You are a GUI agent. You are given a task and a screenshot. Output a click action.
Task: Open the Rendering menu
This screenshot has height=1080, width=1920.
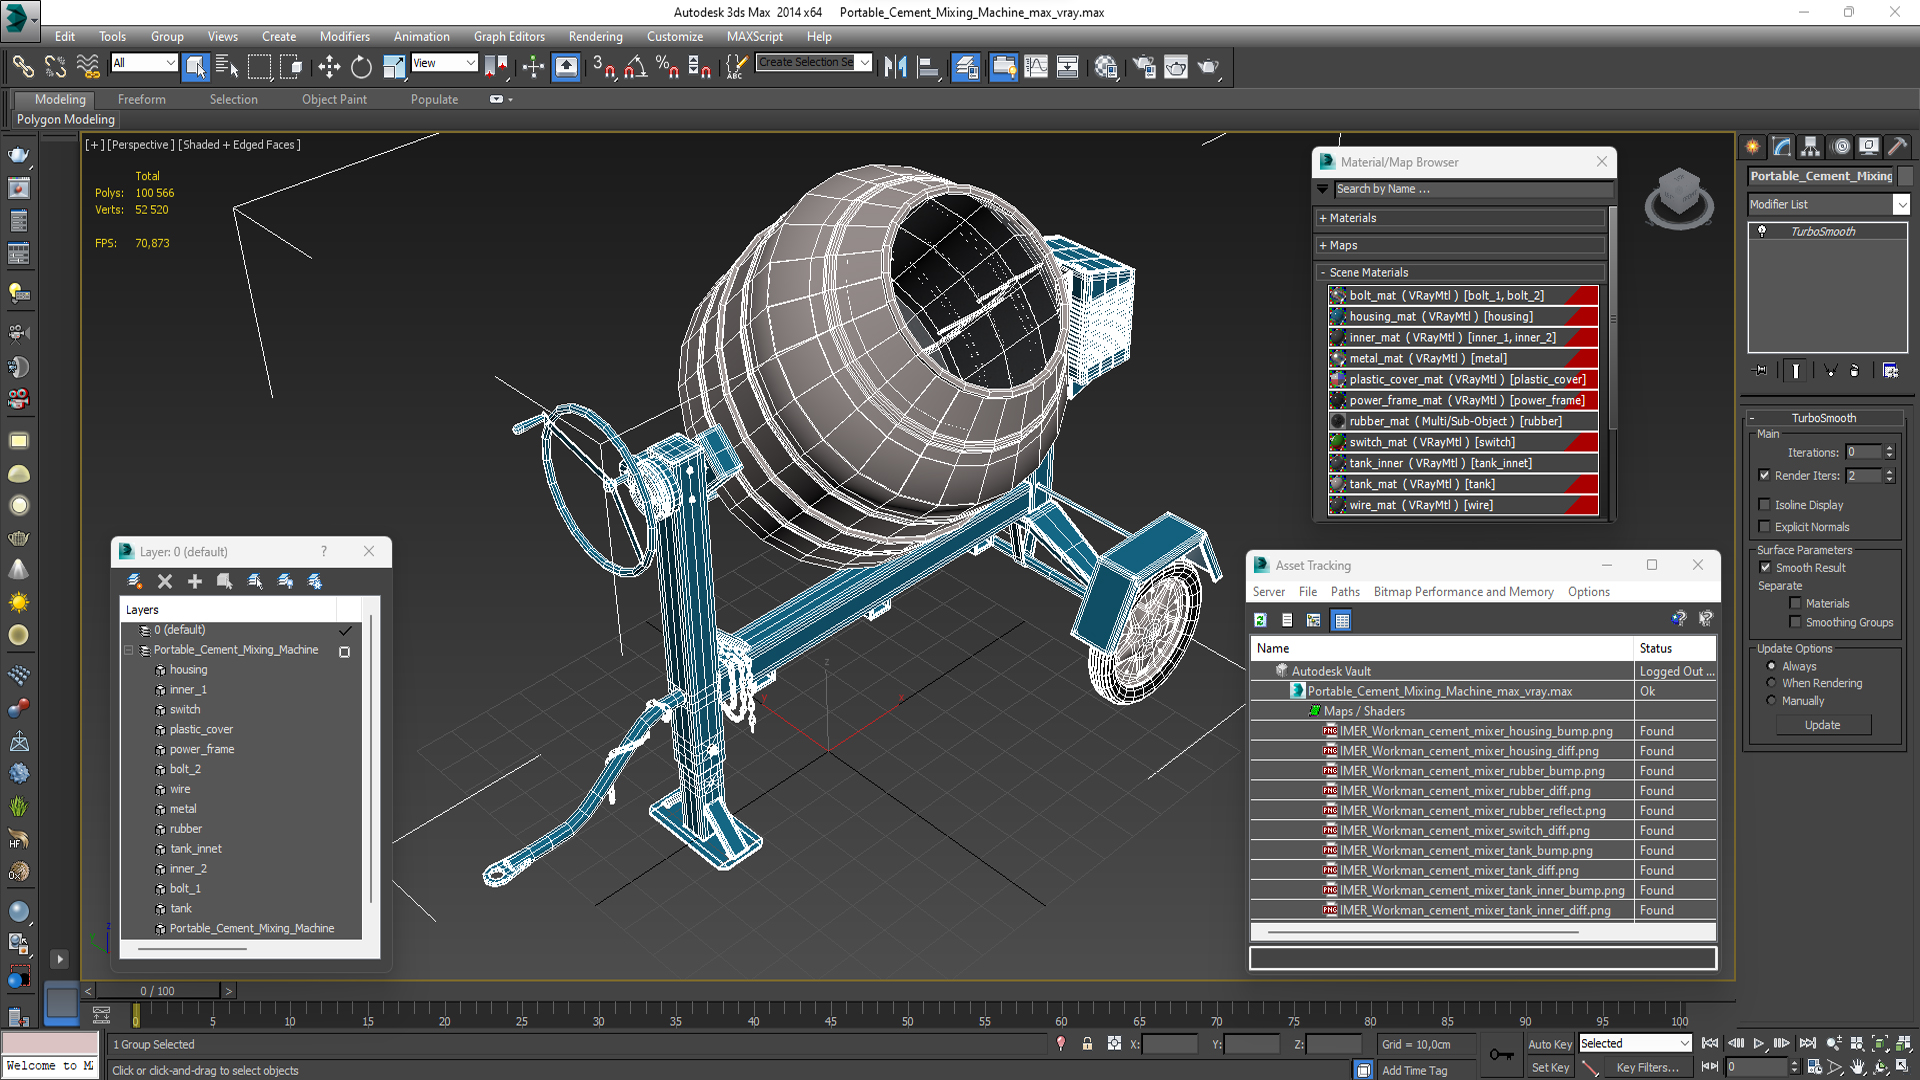click(595, 36)
